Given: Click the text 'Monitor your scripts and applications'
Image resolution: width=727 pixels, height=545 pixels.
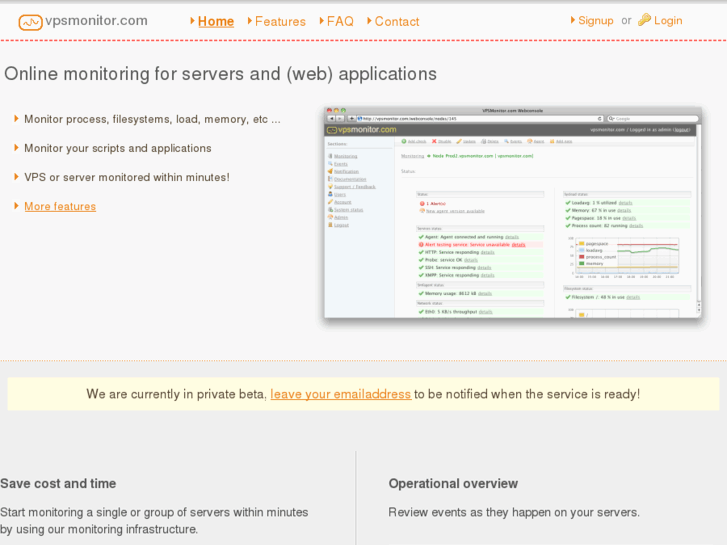Looking at the screenshot, I should pyautogui.click(x=118, y=148).
